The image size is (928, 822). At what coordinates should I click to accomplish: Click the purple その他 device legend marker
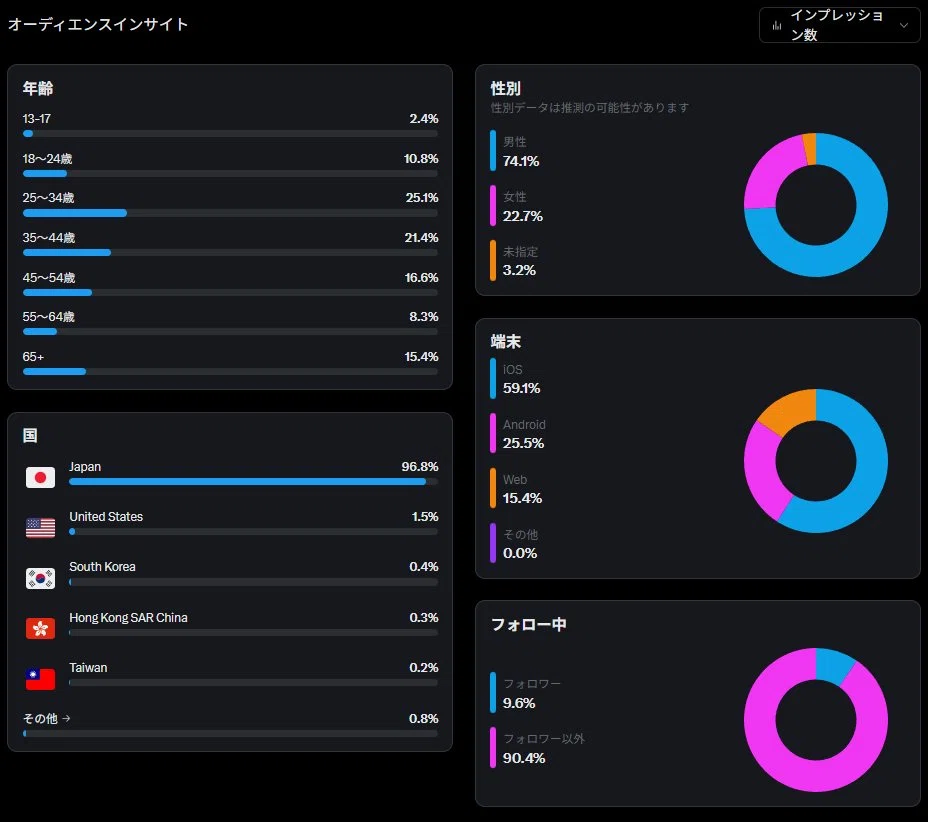point(493,543)
